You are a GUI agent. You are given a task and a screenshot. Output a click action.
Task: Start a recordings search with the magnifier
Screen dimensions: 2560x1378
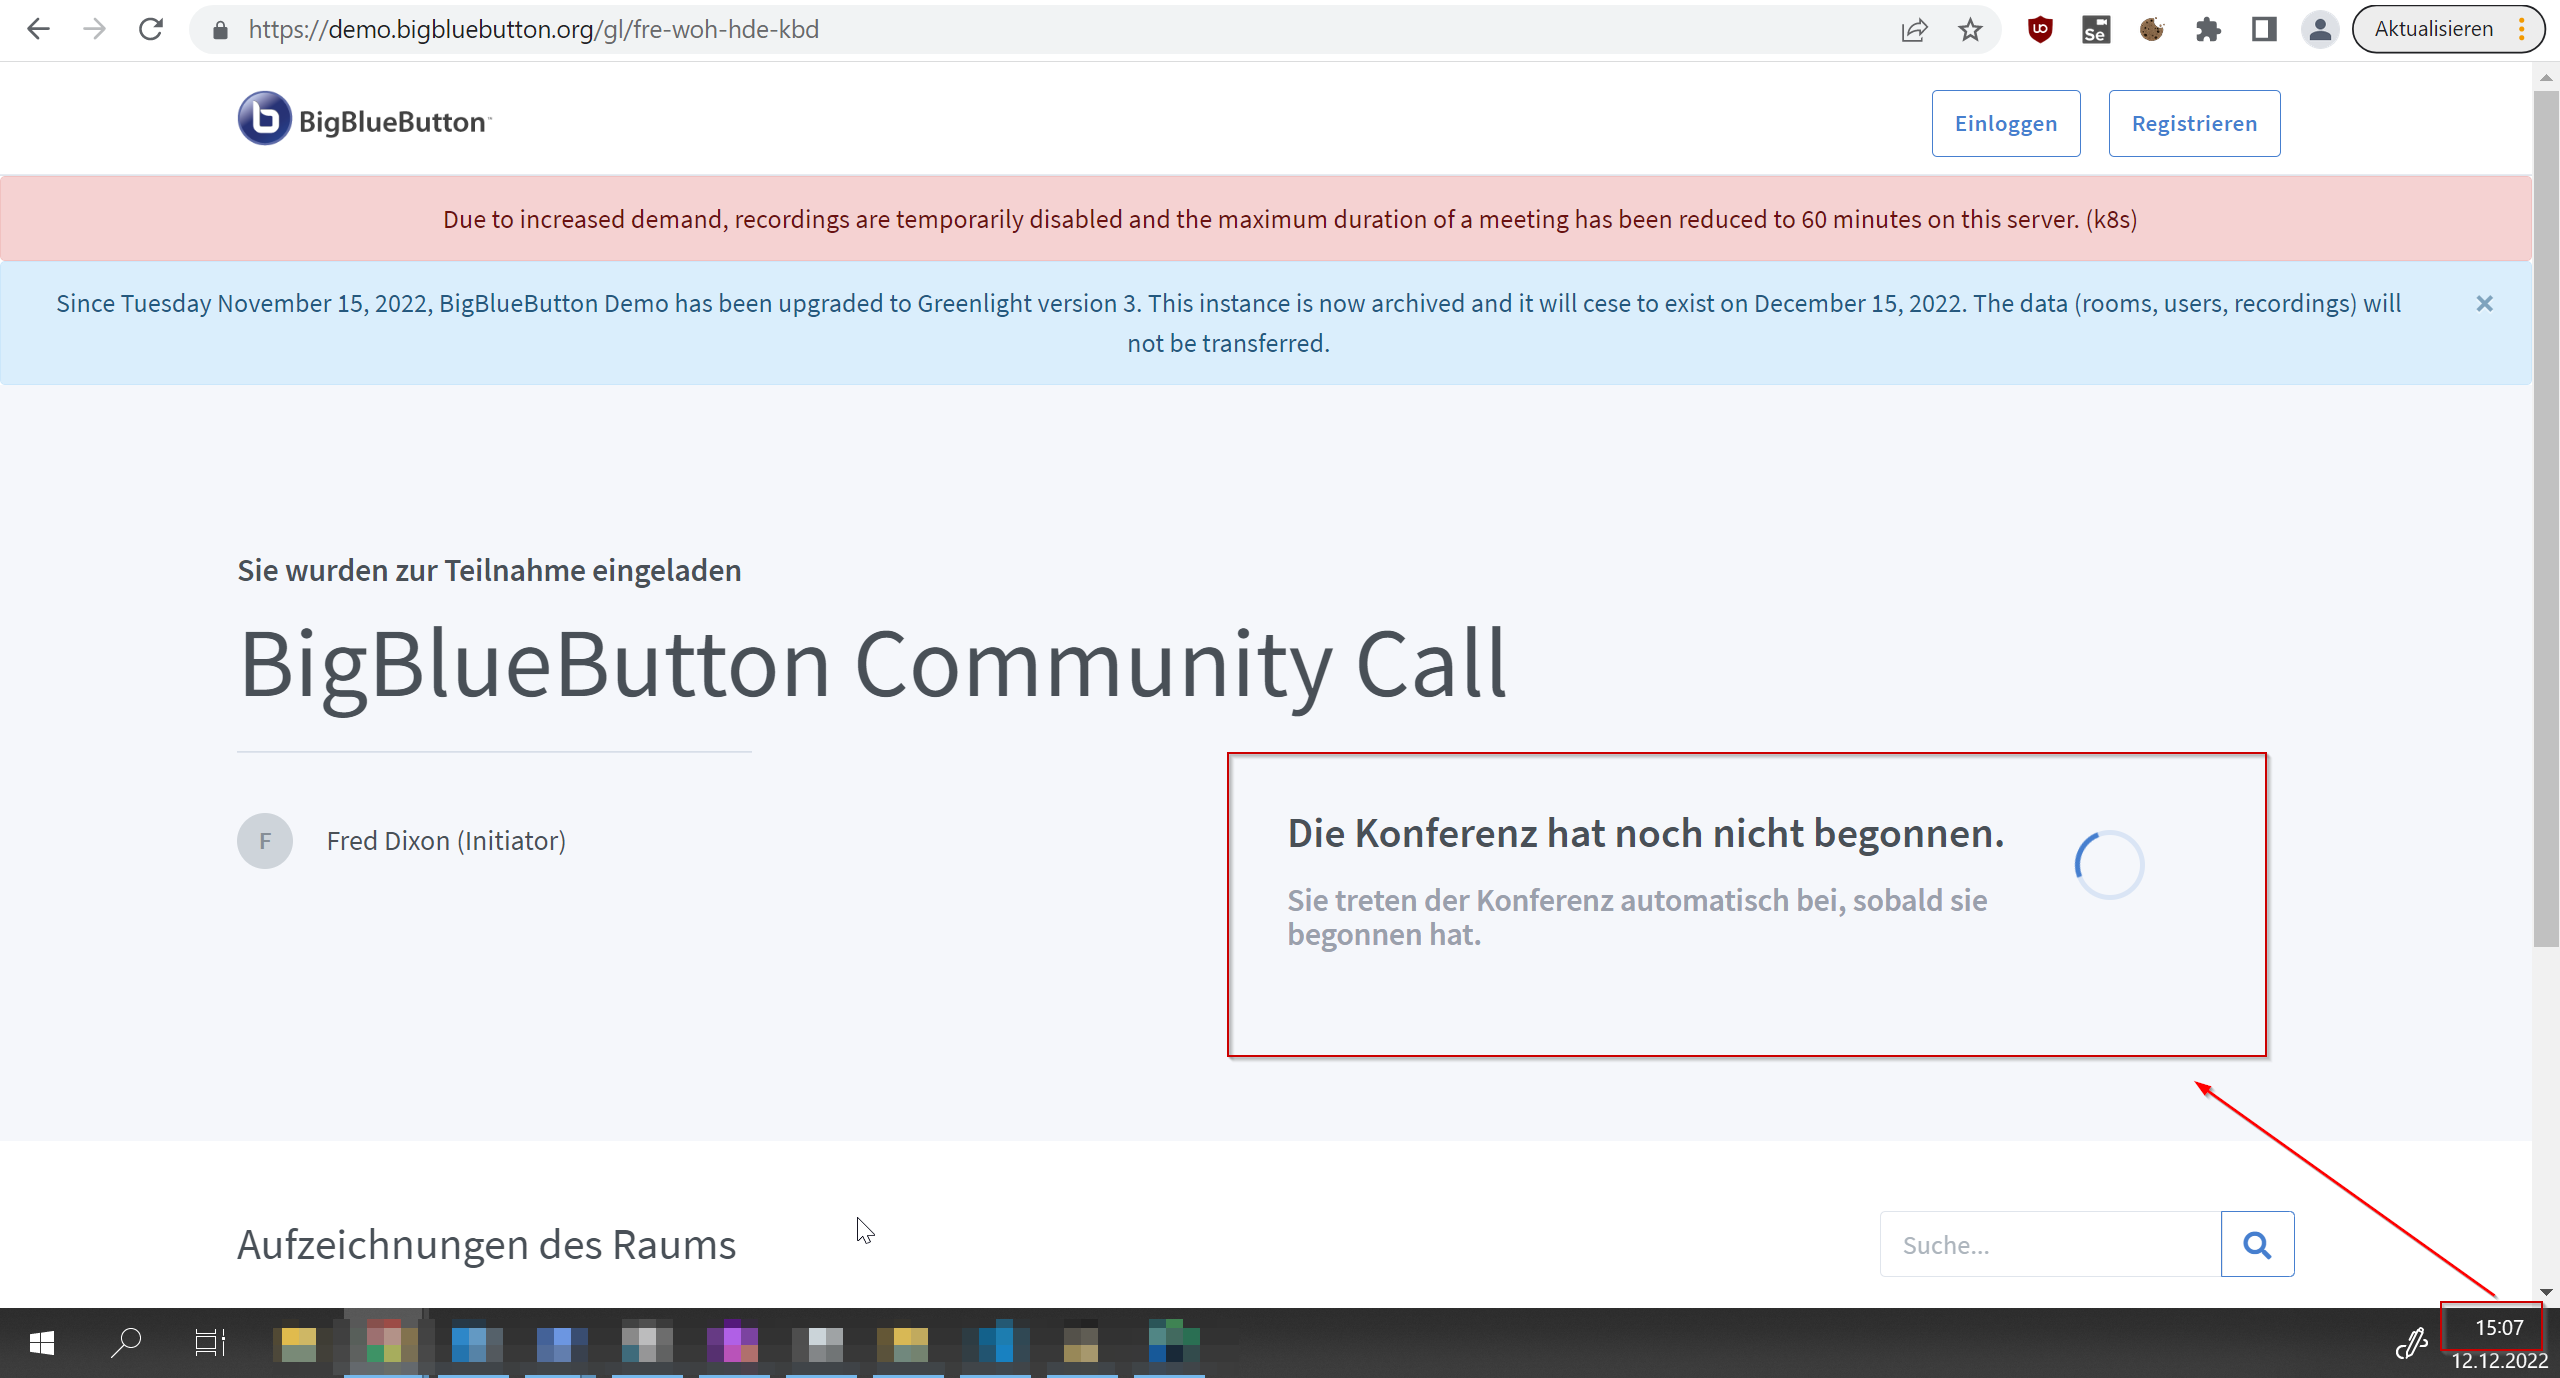coord(2257,1244)
